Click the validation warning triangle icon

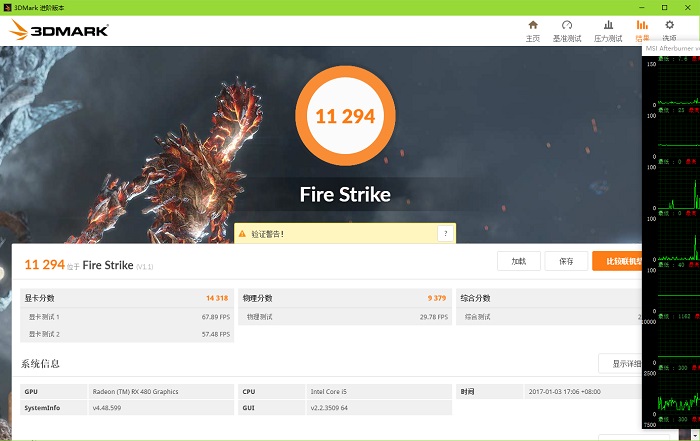point(242,234)
